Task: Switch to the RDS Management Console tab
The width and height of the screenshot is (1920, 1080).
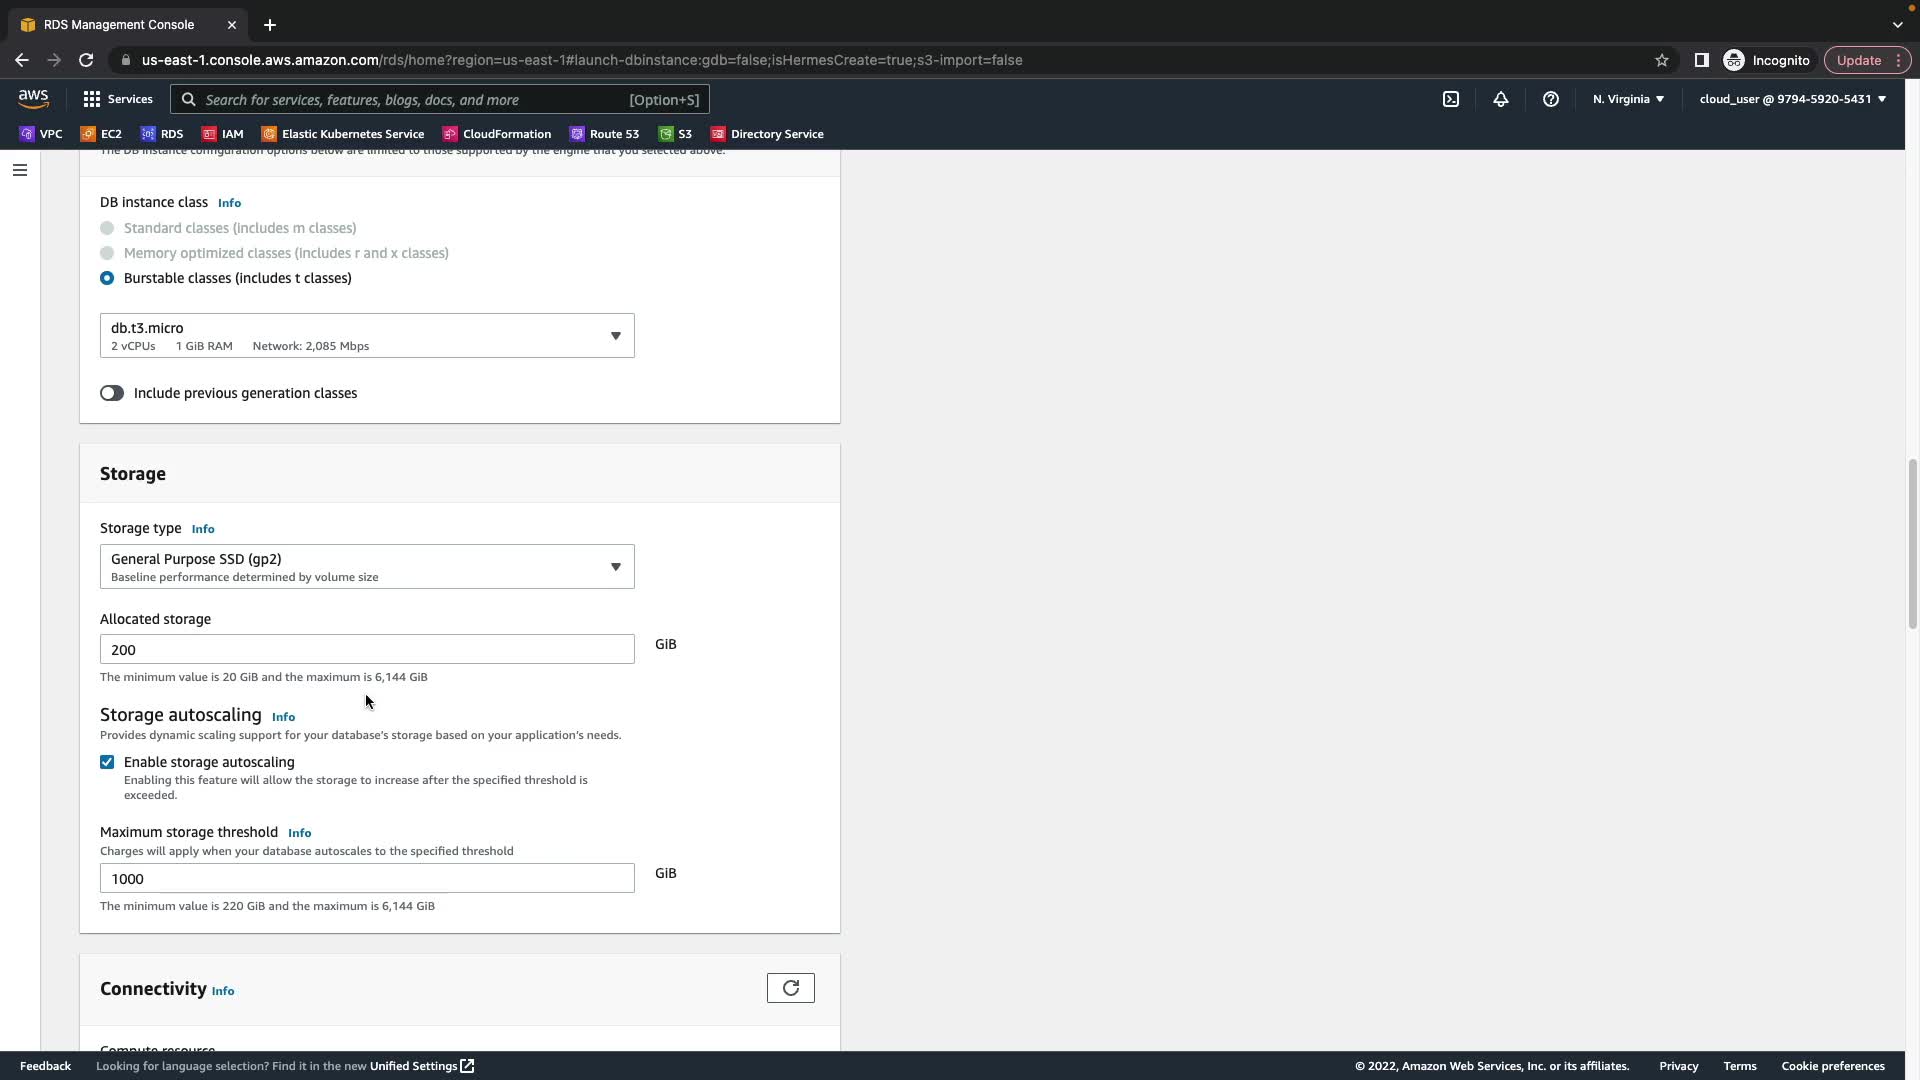Action: click(x=120, y=25)
